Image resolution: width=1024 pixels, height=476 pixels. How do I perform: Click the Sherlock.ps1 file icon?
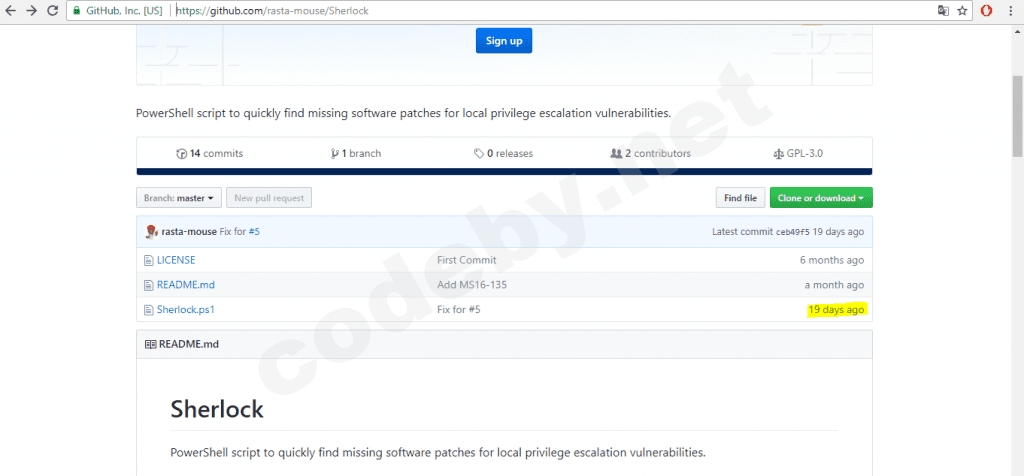(148, 309)
